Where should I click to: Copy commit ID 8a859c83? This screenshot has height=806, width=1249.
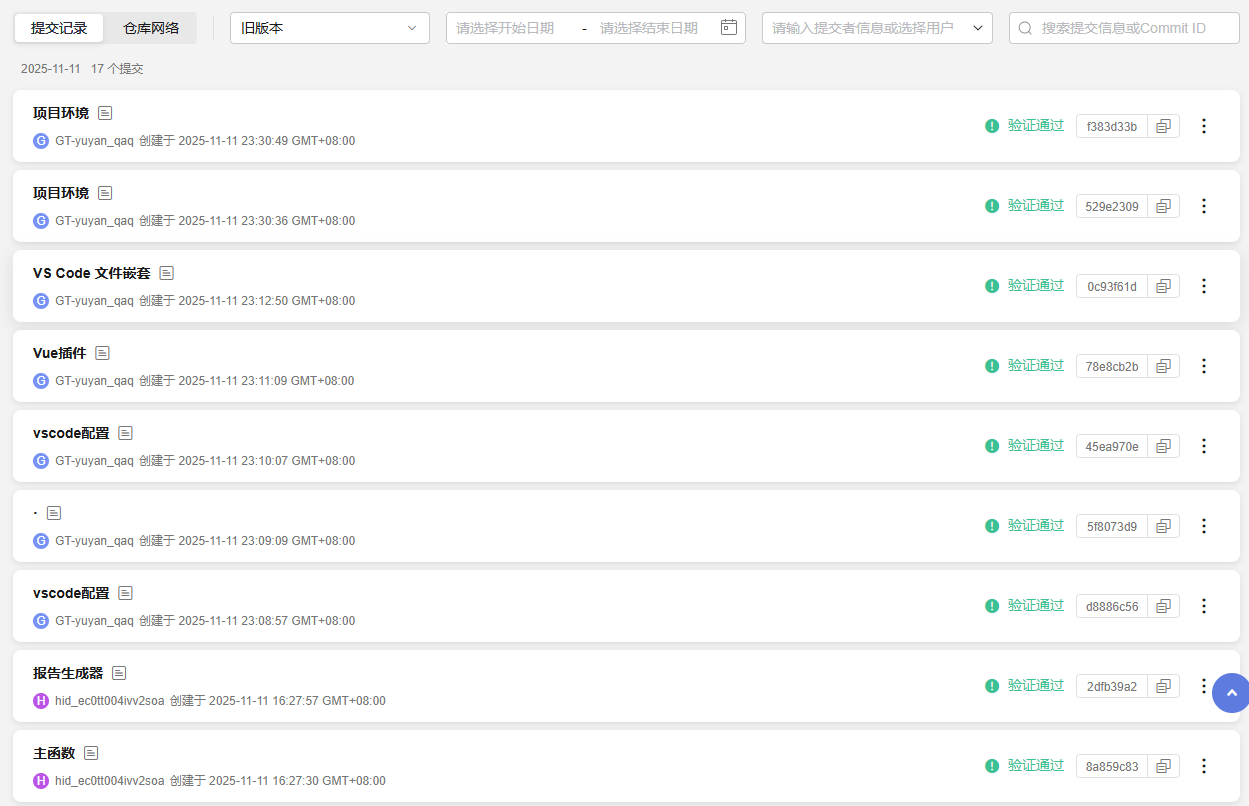[x=1163, y=766]
